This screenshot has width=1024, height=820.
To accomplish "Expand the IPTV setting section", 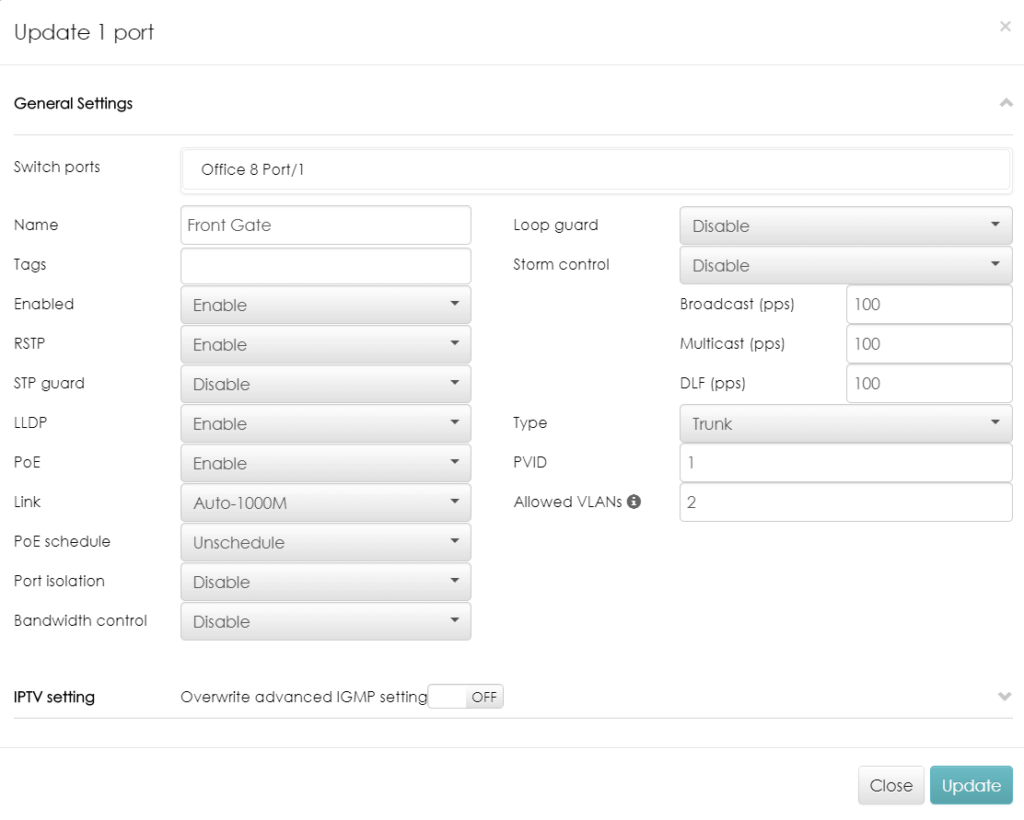I will [1005, 697].
